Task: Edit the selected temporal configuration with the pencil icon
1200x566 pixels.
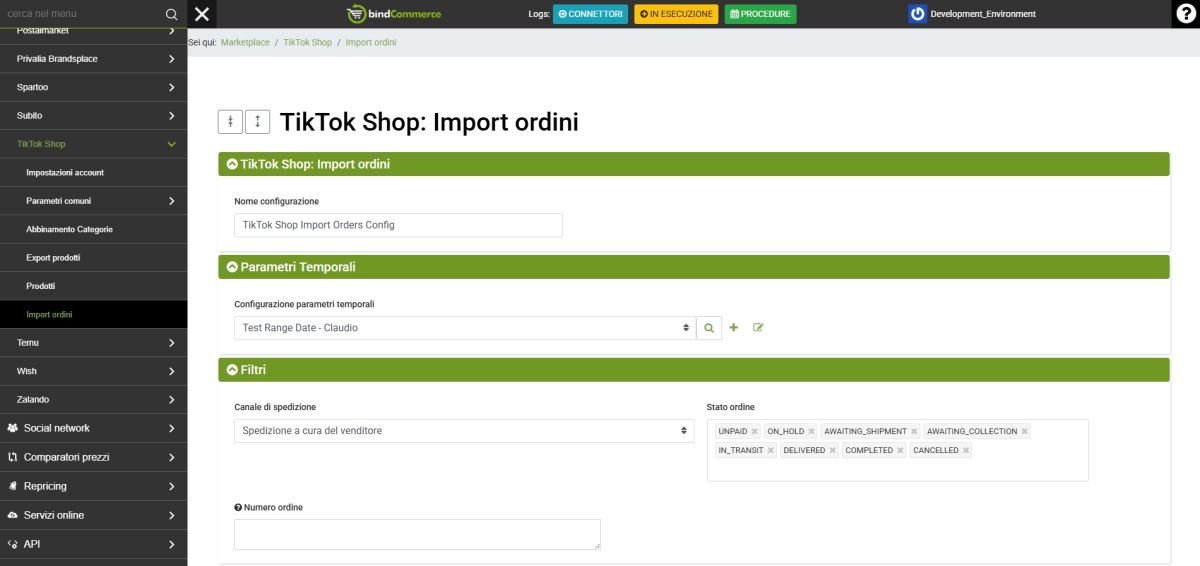Action: (758, 328)
